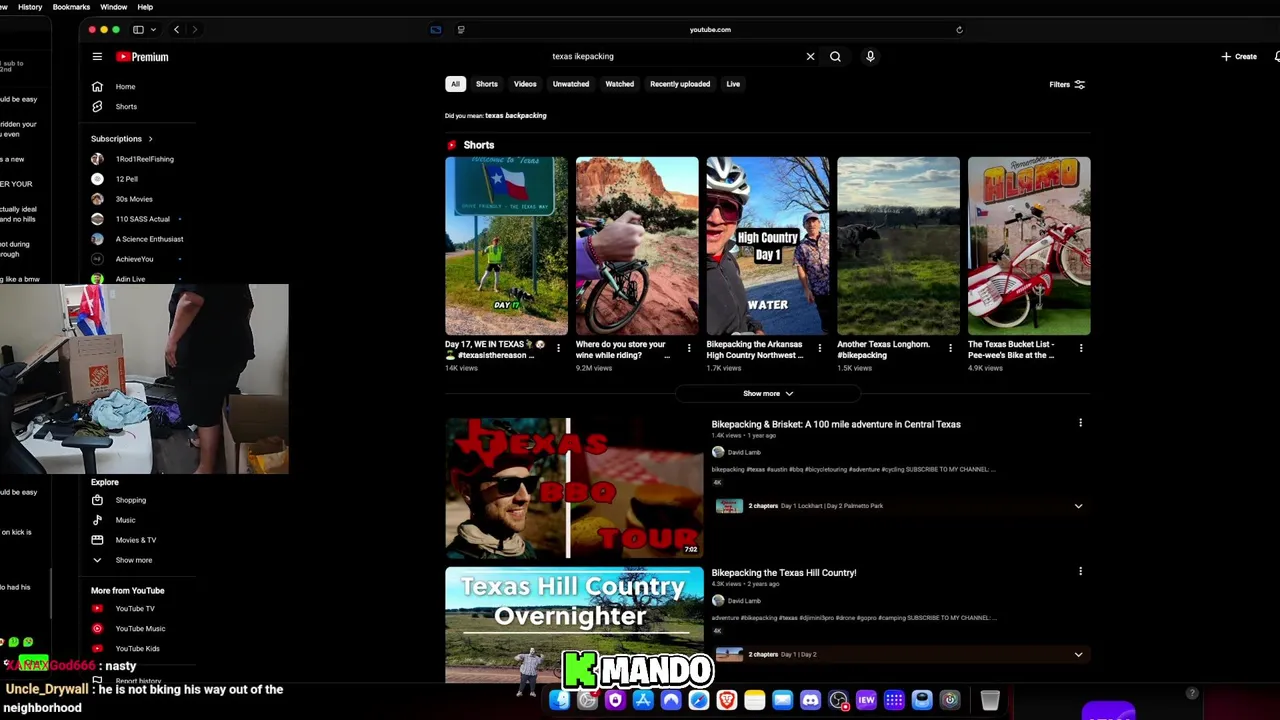The width and height of the screenshot is (1280, 720).
Task: Open Movies & TV in Explore
Action: (135, 540)
